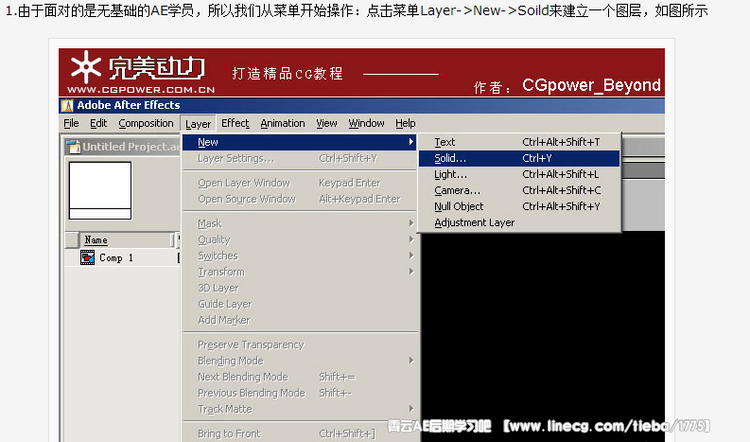The height and width of the screenshot is (442, 750).
Task: Choose New in the Layer menu
Action: coord(299,142)
